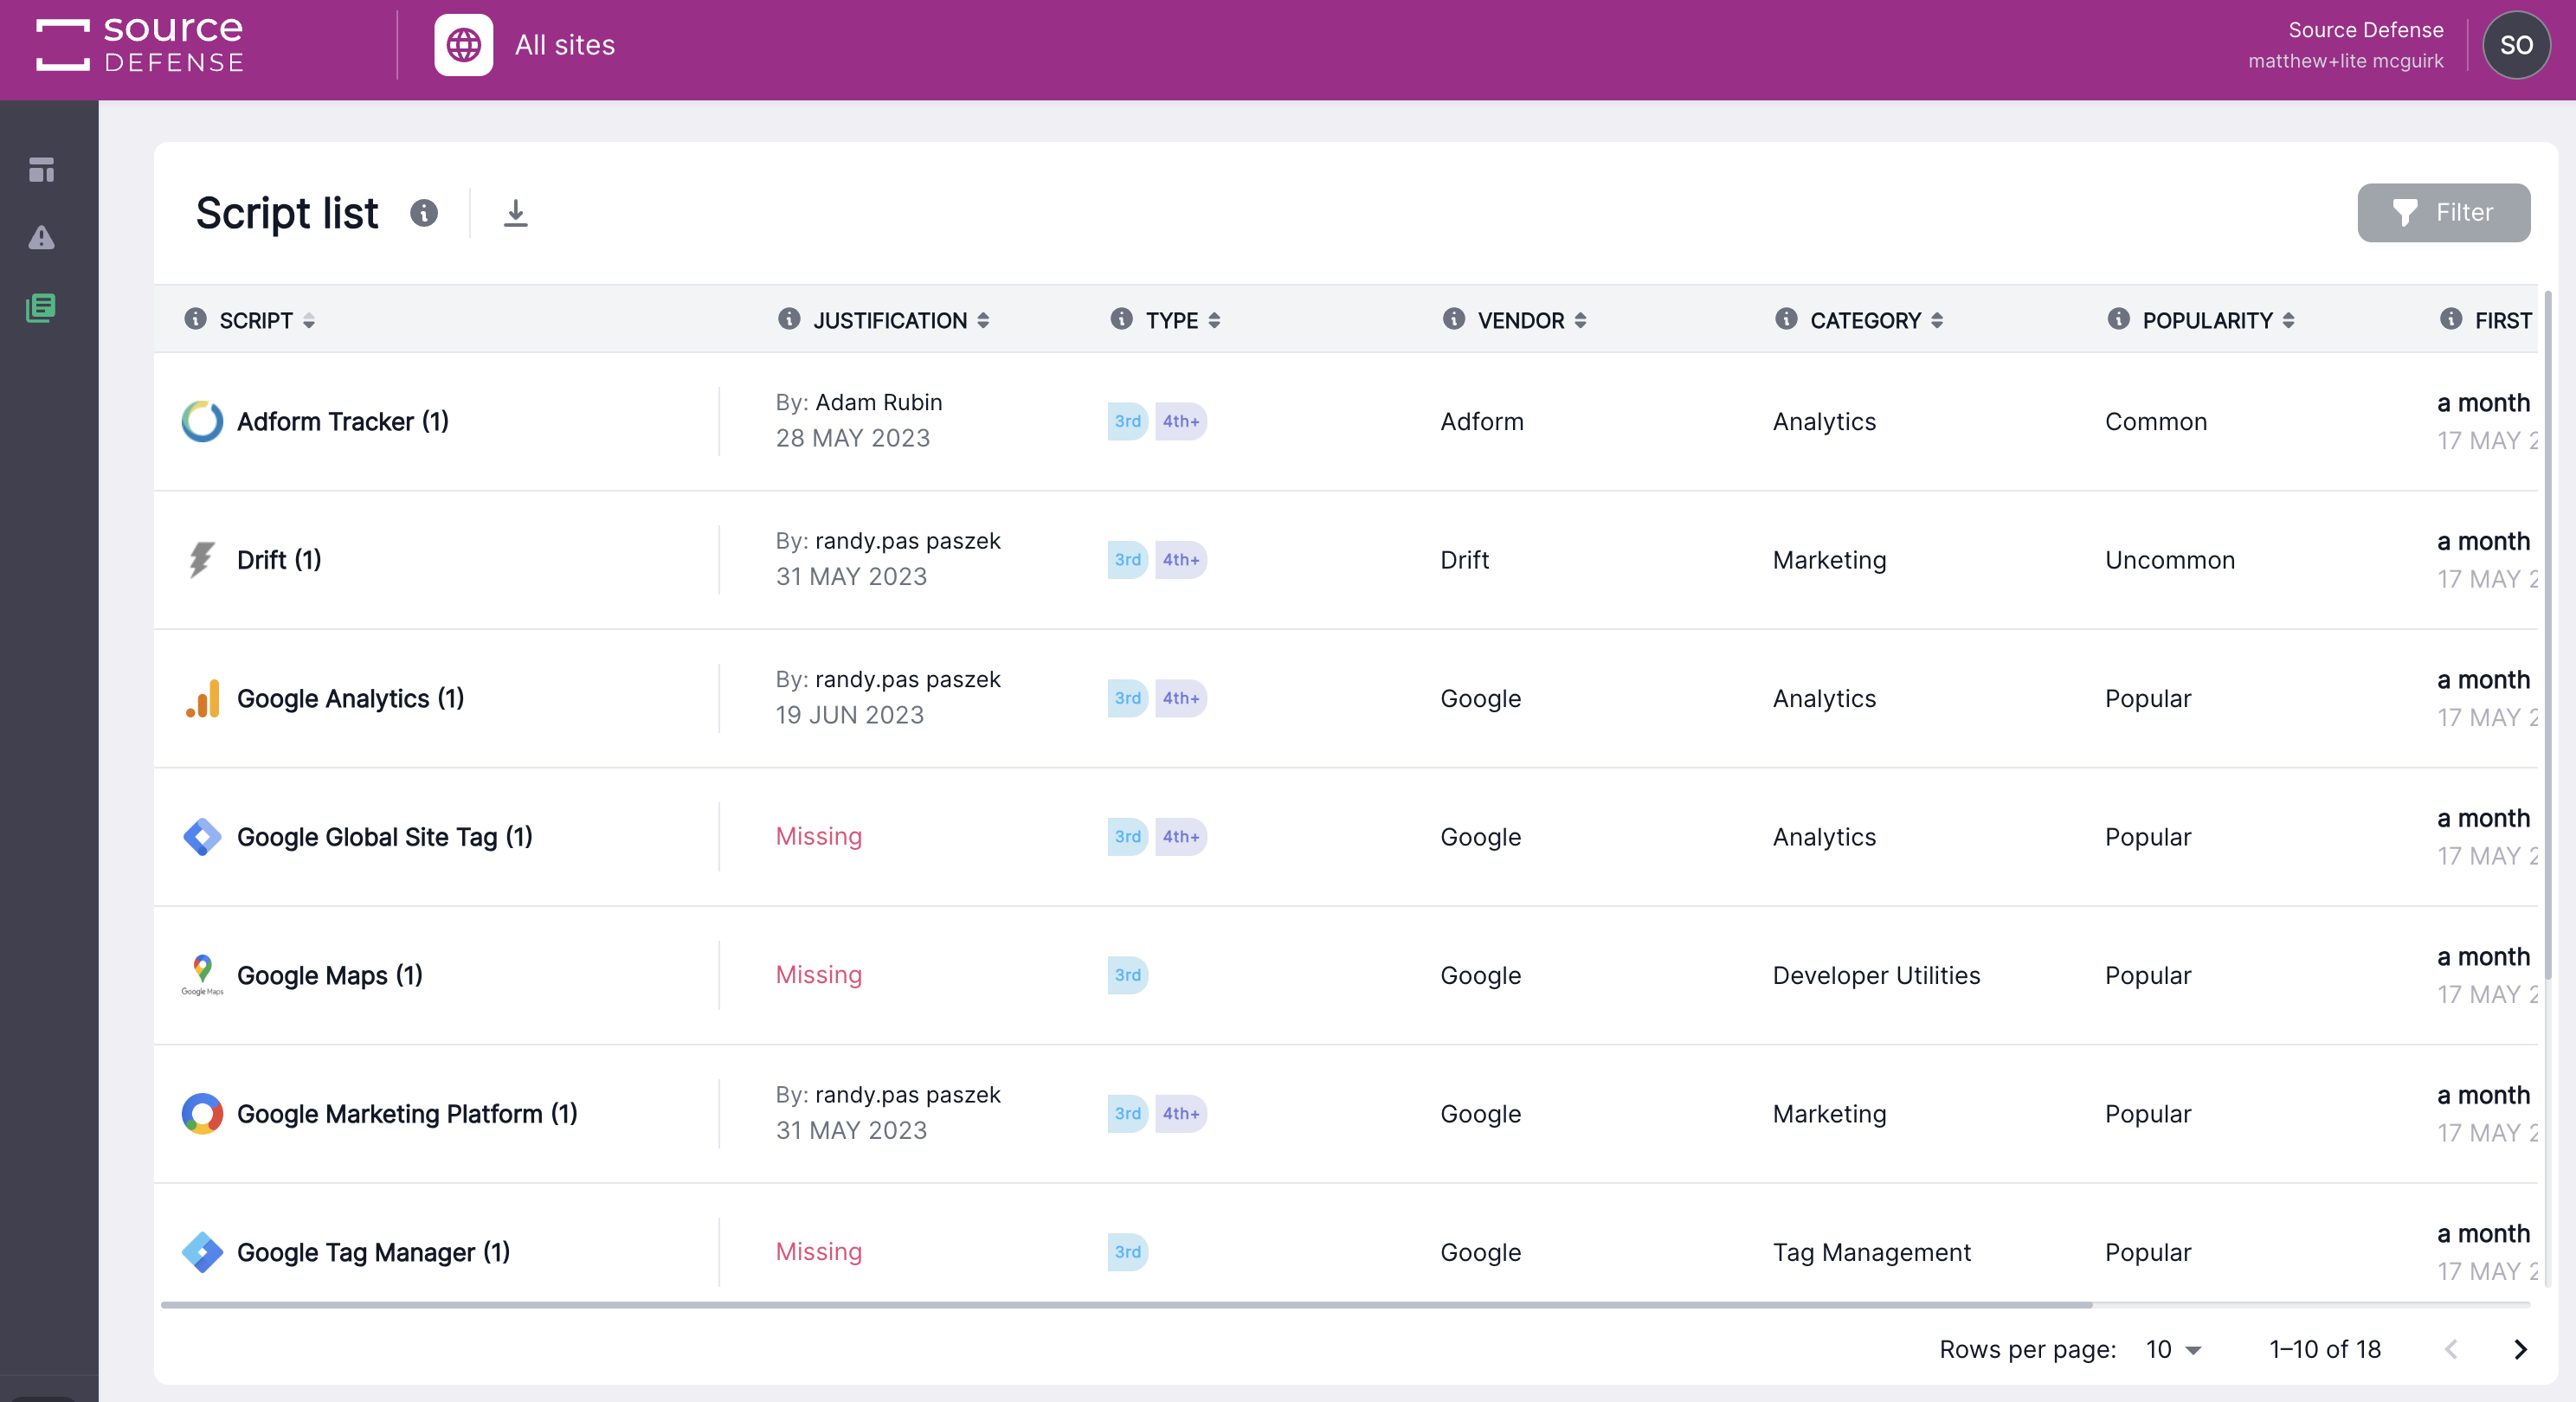
Task: Click the All sites globe icon
Action: pyautogui.click(x=463, y=45)
